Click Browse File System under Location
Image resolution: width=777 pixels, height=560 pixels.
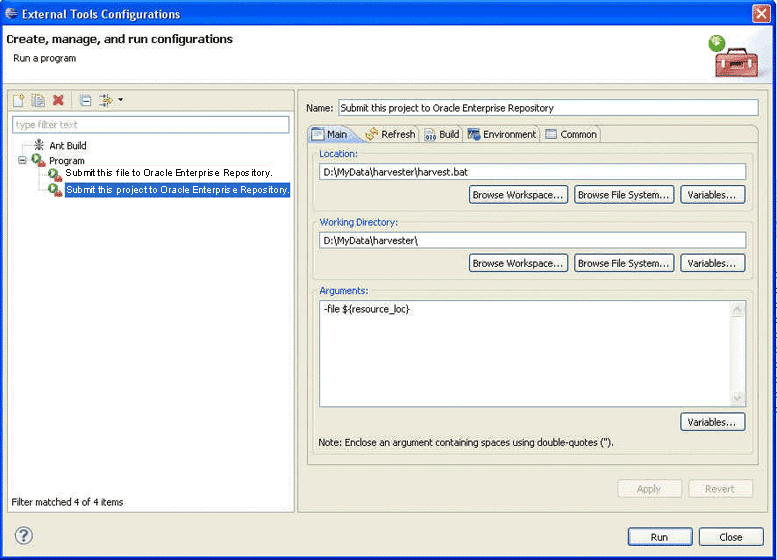(623, 195)
